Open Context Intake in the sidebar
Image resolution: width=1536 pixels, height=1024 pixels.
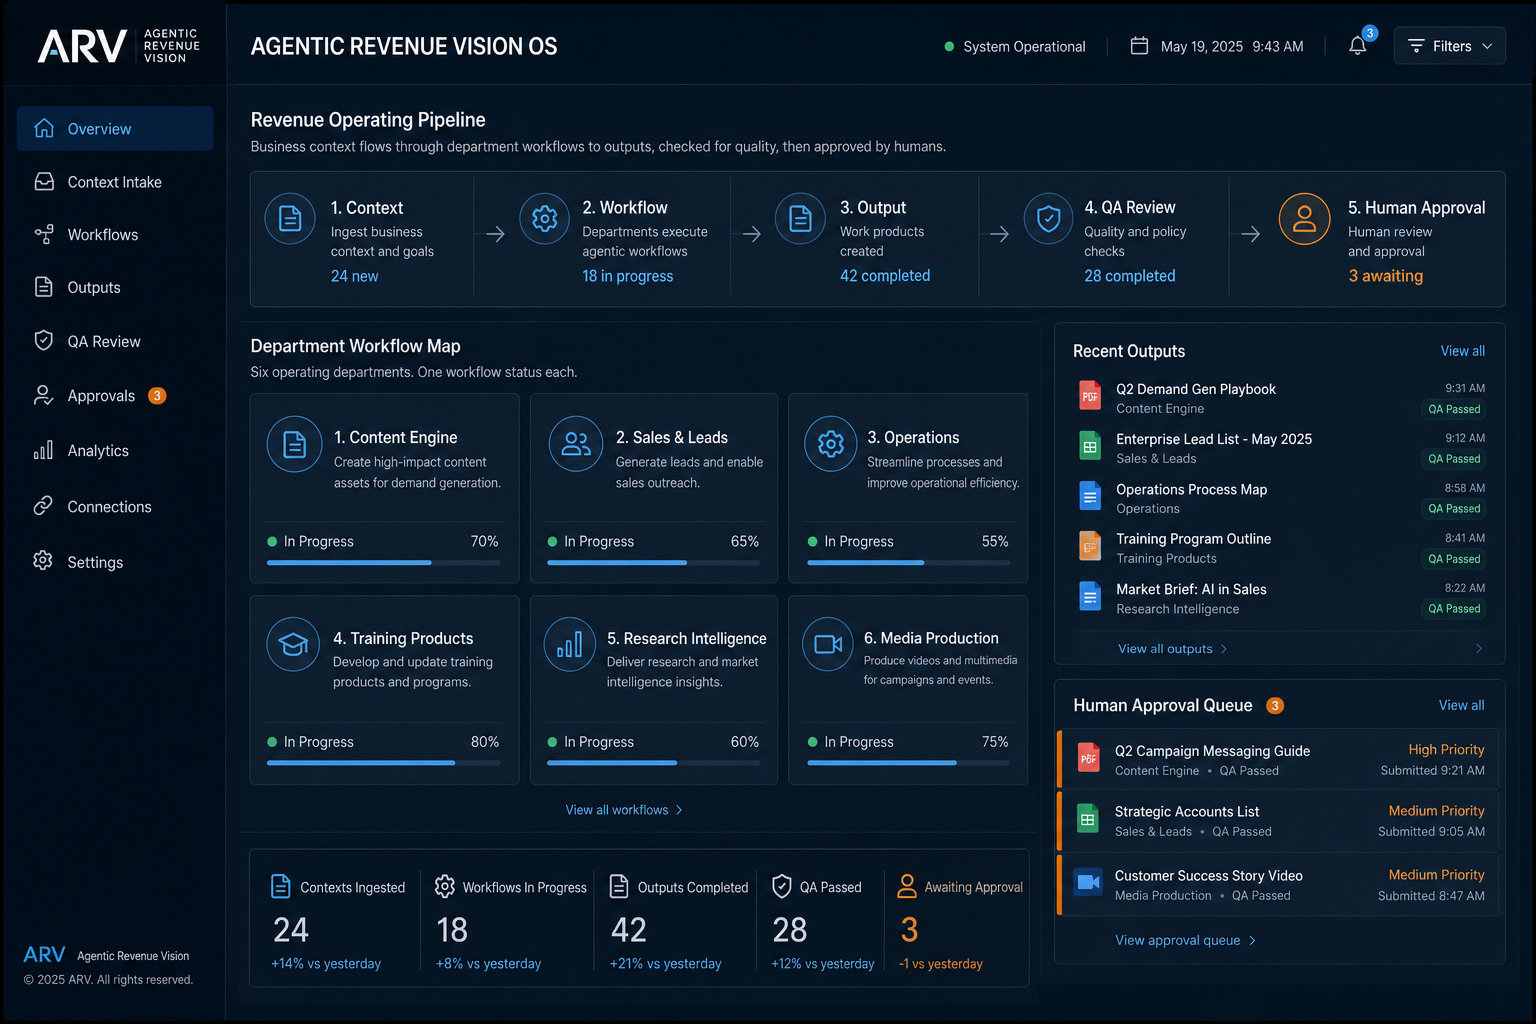tap(115, 182)
